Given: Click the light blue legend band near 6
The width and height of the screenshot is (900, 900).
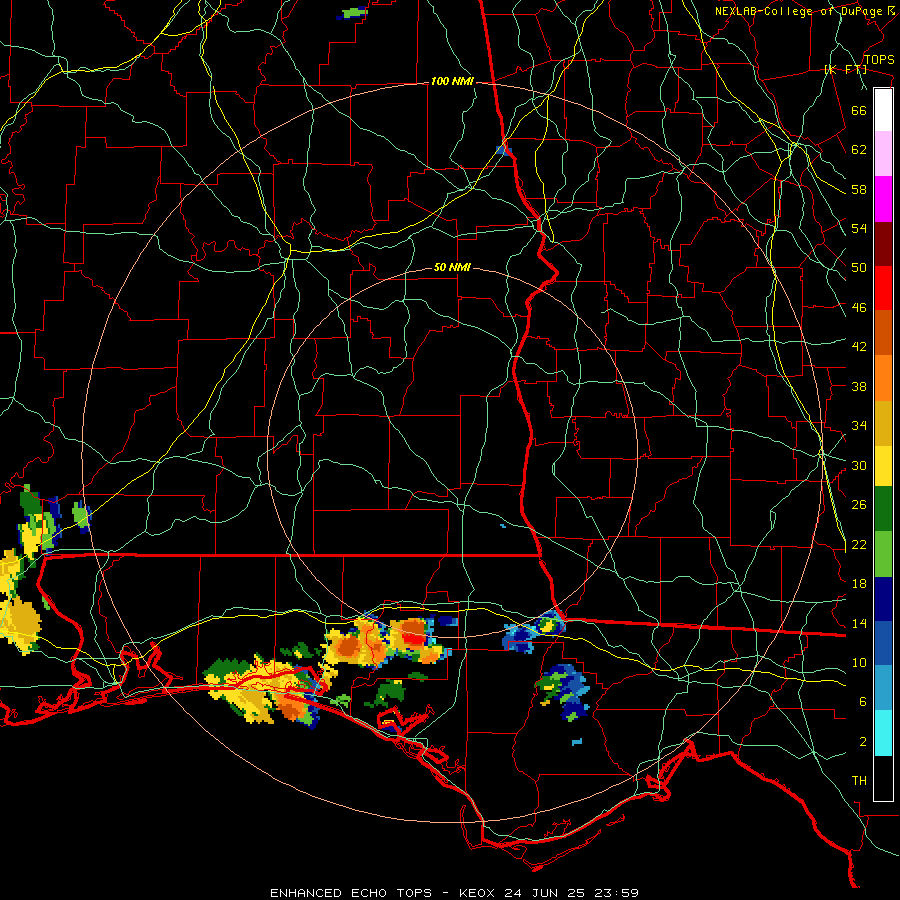Looking at the screenshot, I should point(883,688).
